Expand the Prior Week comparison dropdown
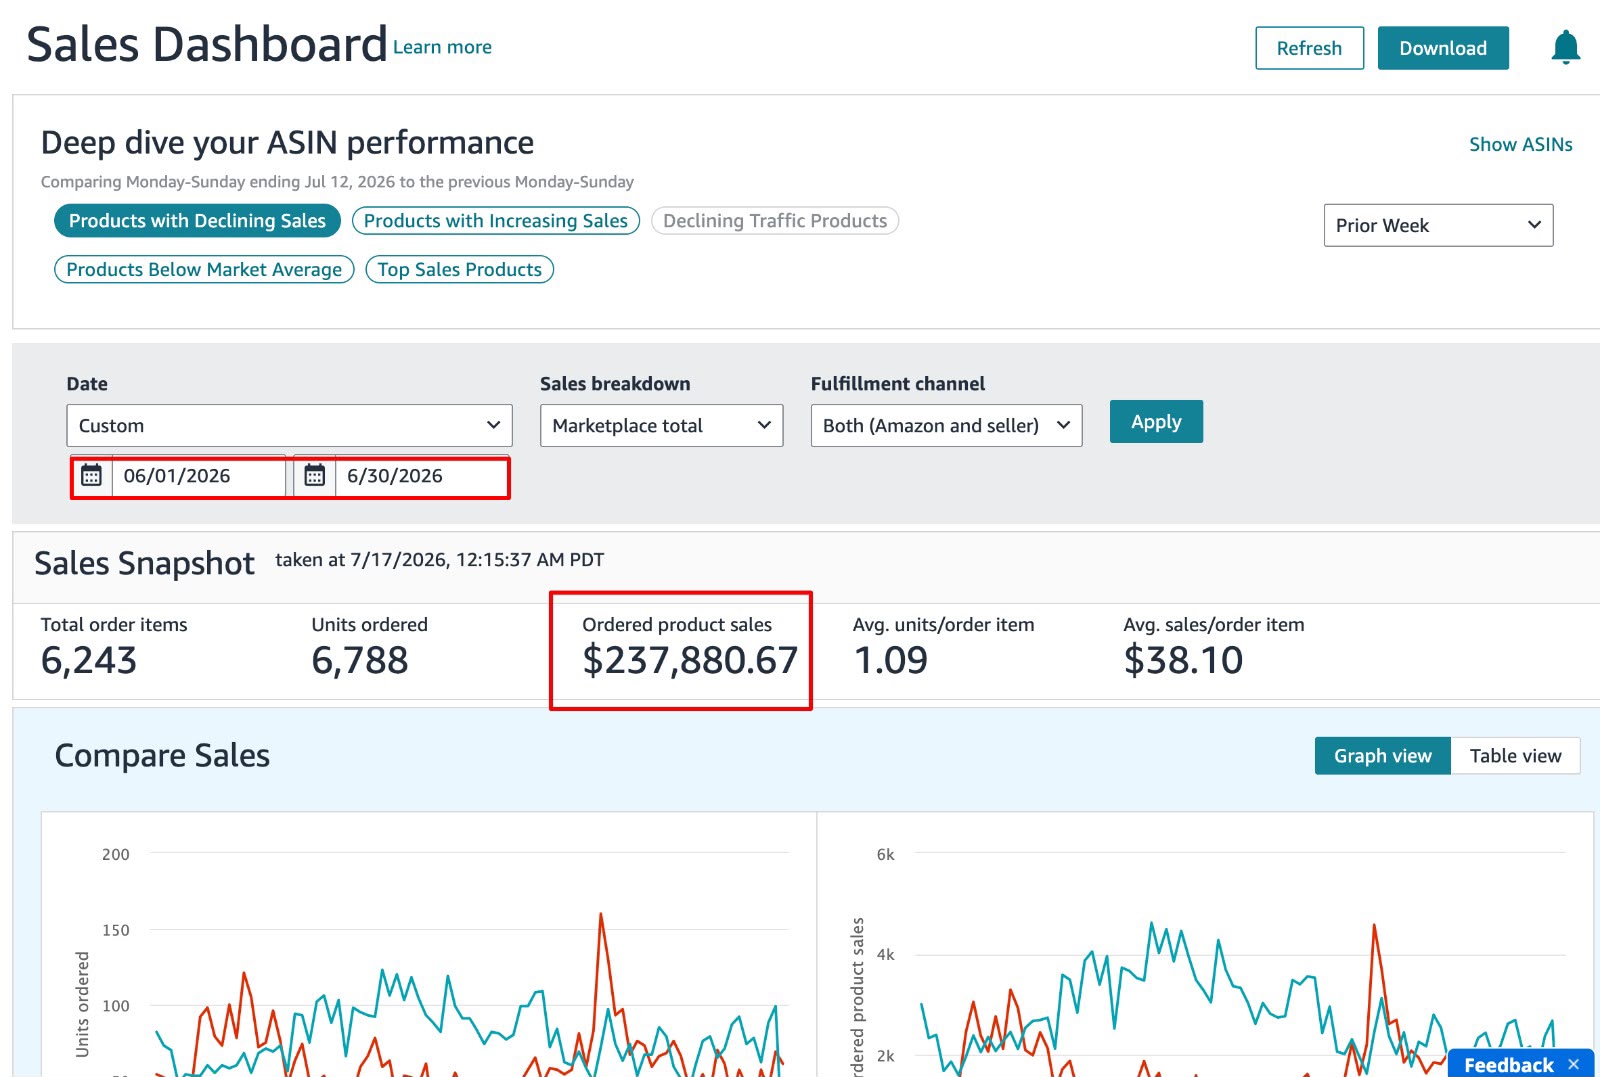This screenshot has height=1077, width=1600. (1438, 225)
